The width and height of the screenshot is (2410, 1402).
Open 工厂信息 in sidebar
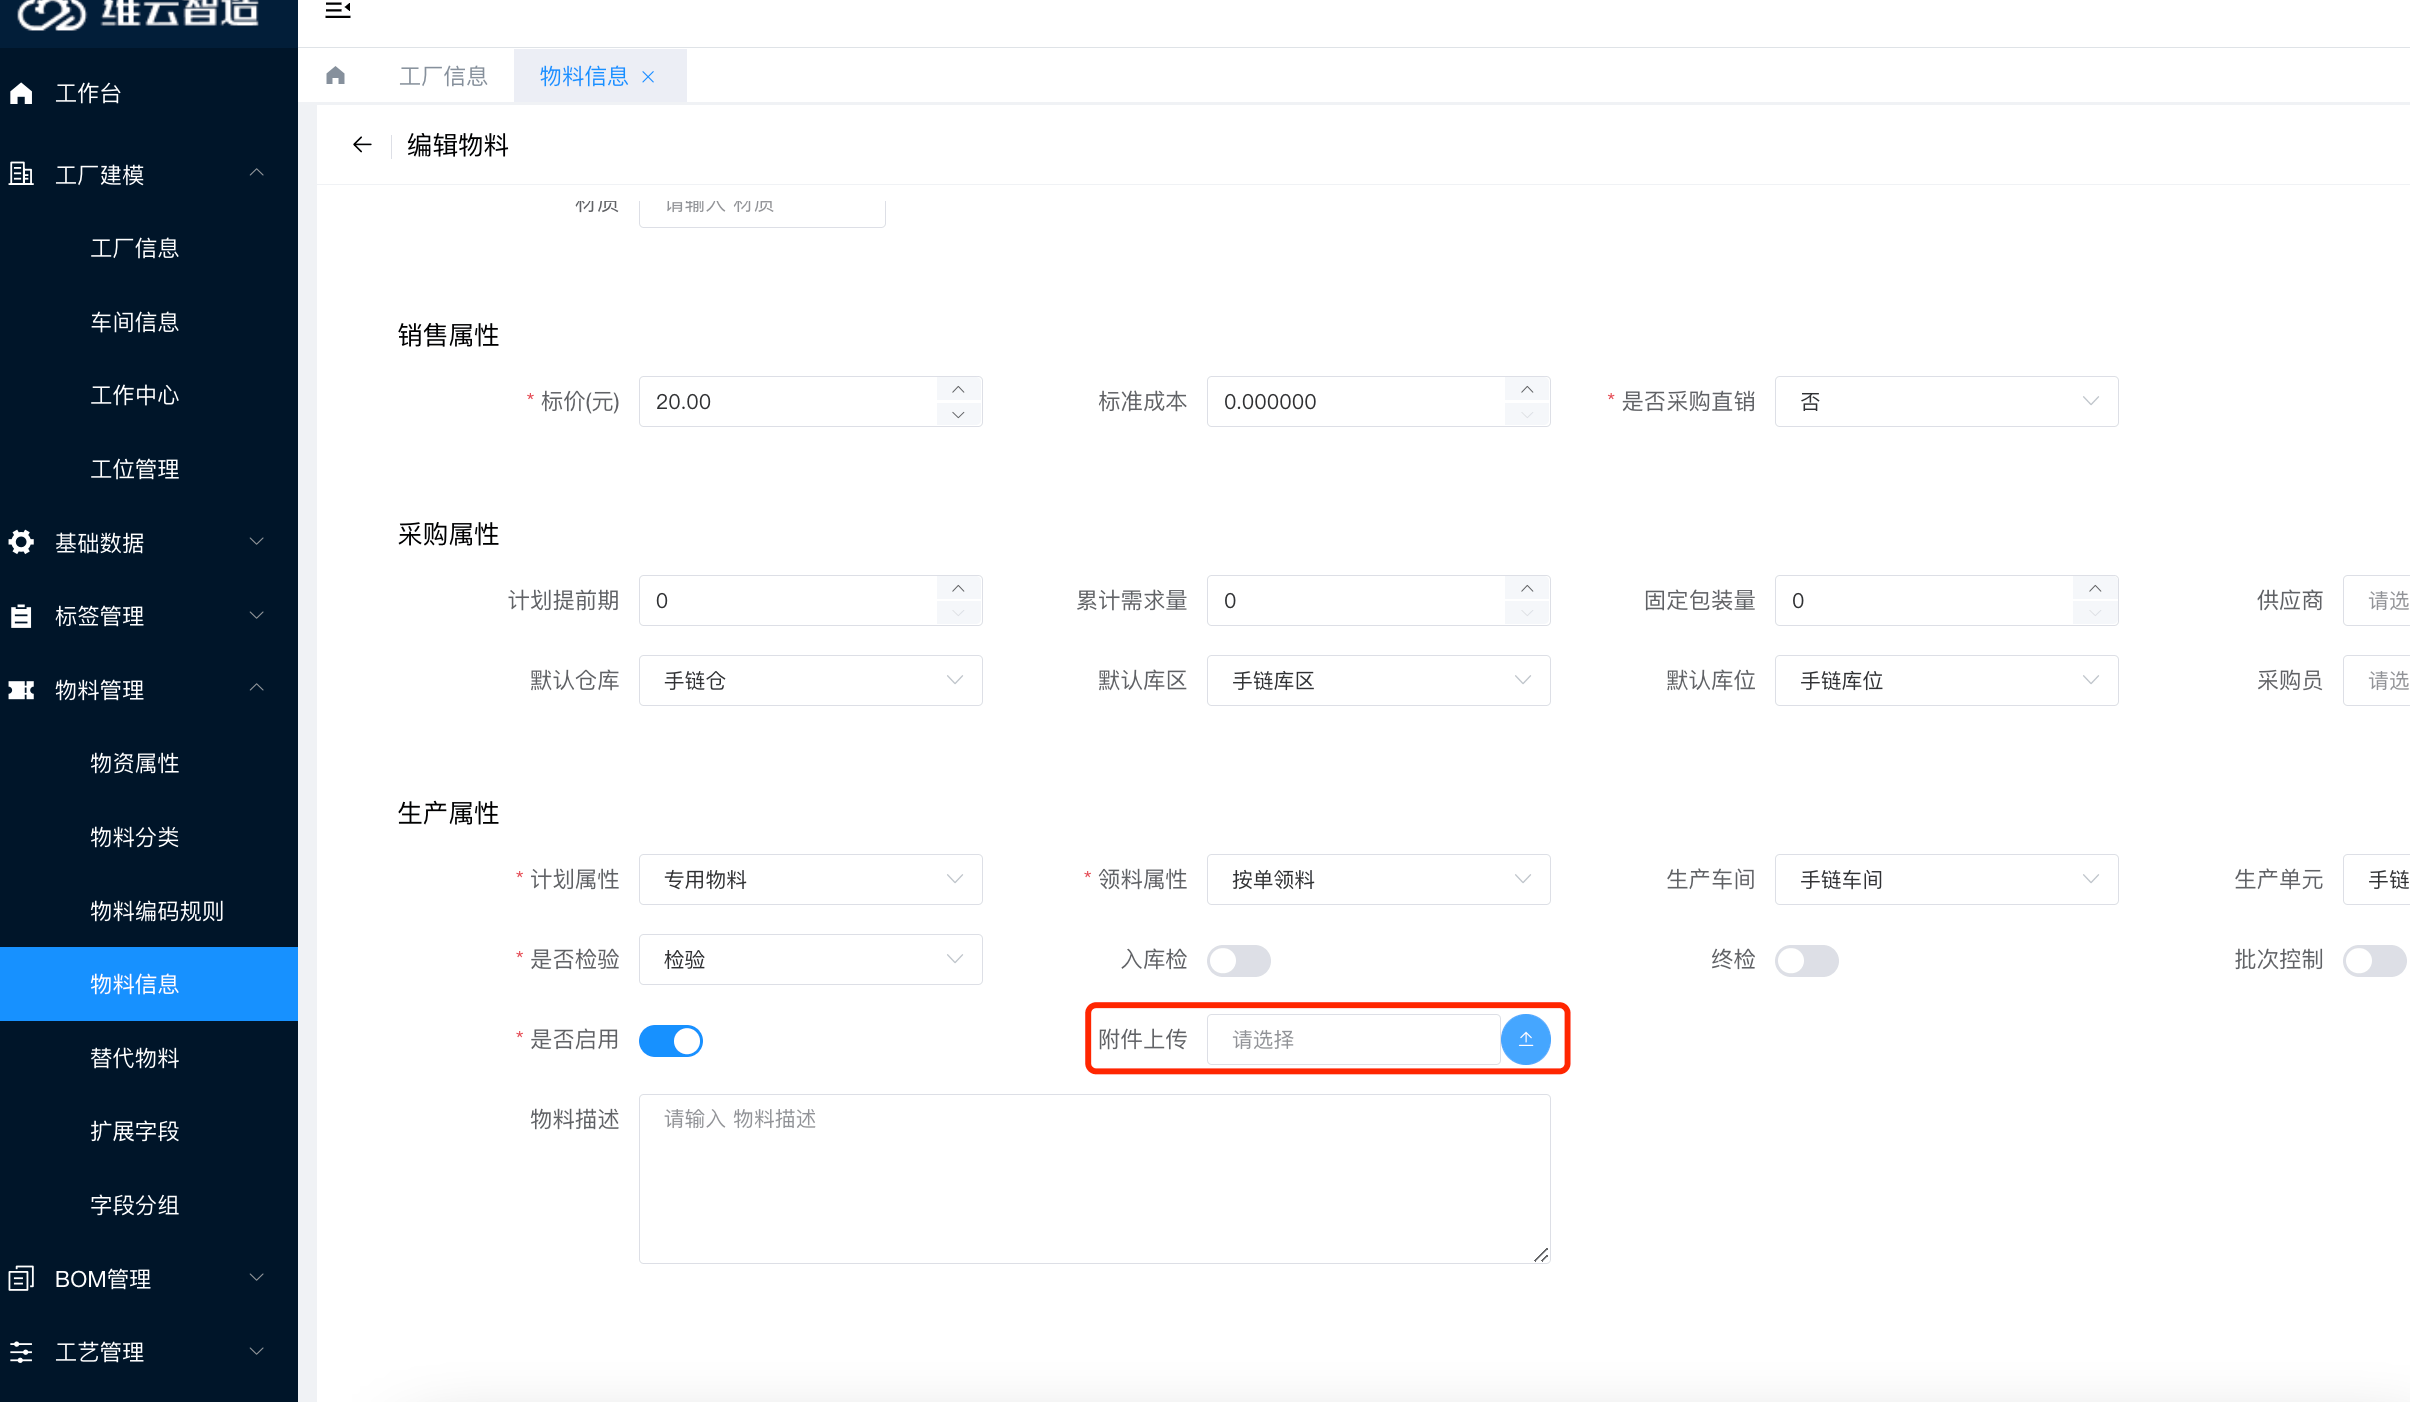[x=134, y=248]
